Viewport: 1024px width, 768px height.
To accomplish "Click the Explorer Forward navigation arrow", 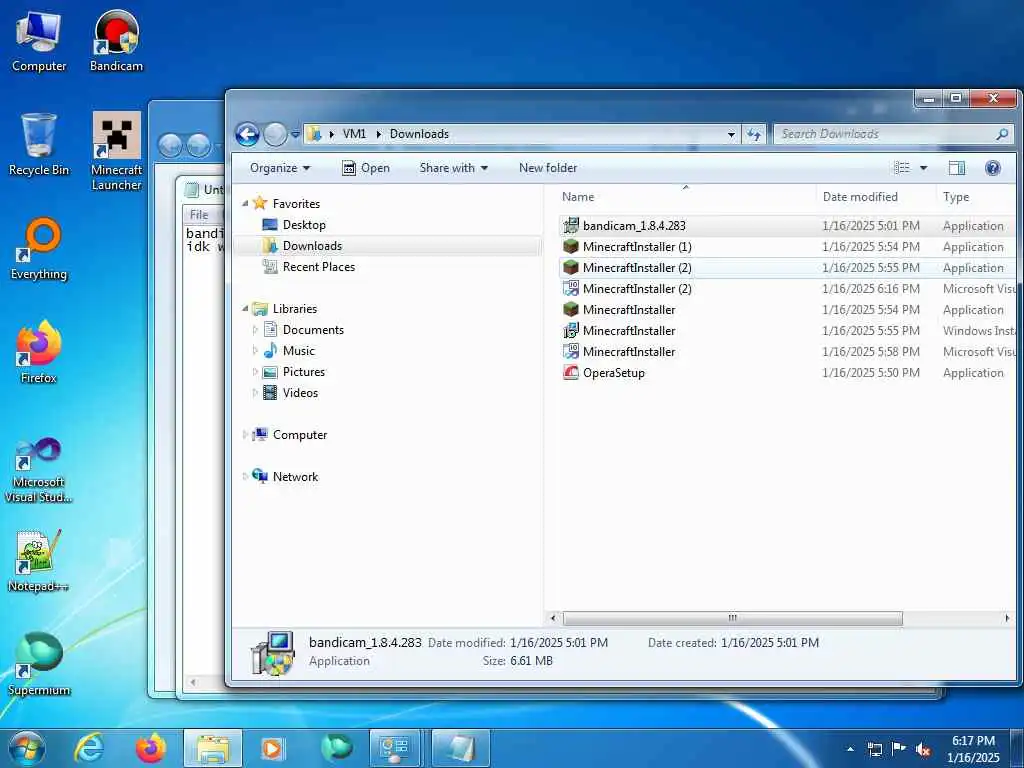I will point(275,135).
